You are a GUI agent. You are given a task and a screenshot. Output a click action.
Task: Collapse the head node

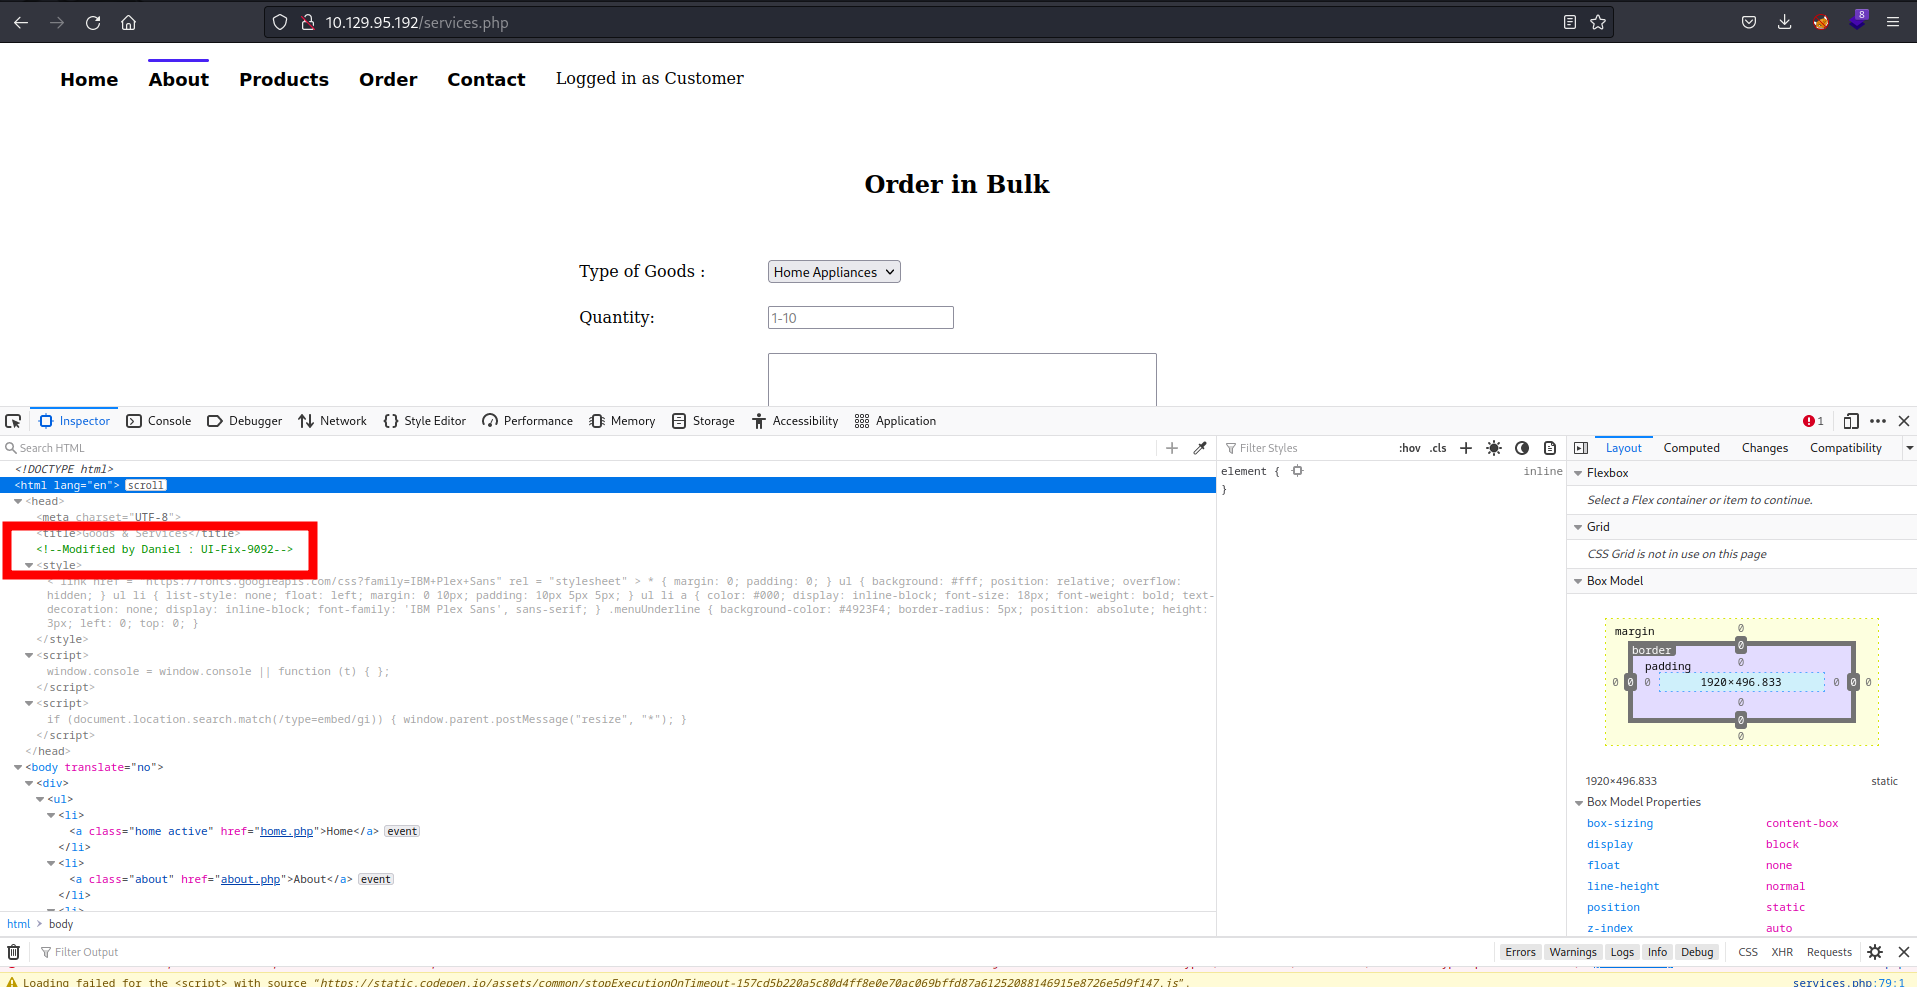pos(18,501)
